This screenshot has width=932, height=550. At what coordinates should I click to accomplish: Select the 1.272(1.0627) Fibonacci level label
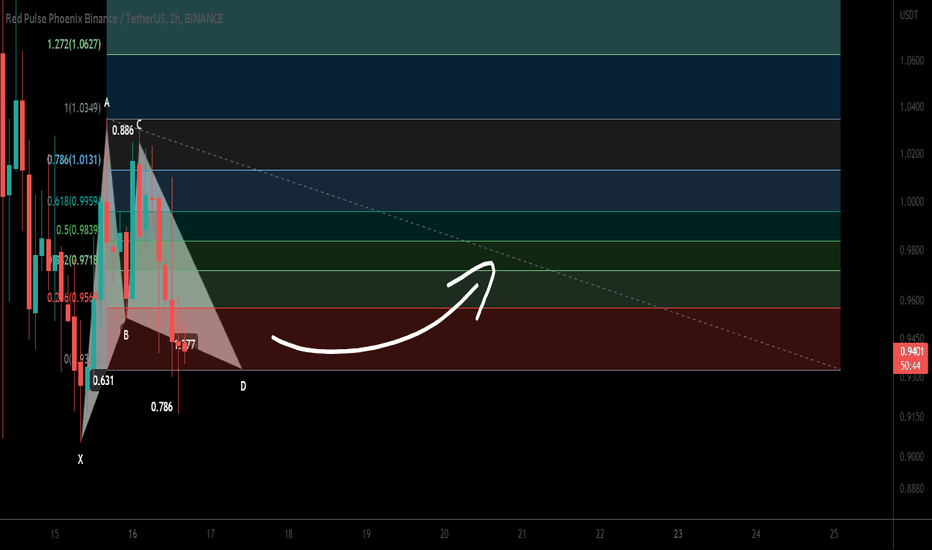[74, 44]
